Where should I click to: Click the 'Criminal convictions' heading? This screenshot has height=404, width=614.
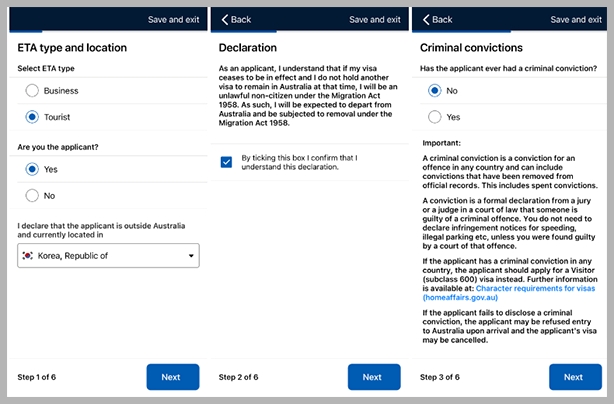coord(471,48)
